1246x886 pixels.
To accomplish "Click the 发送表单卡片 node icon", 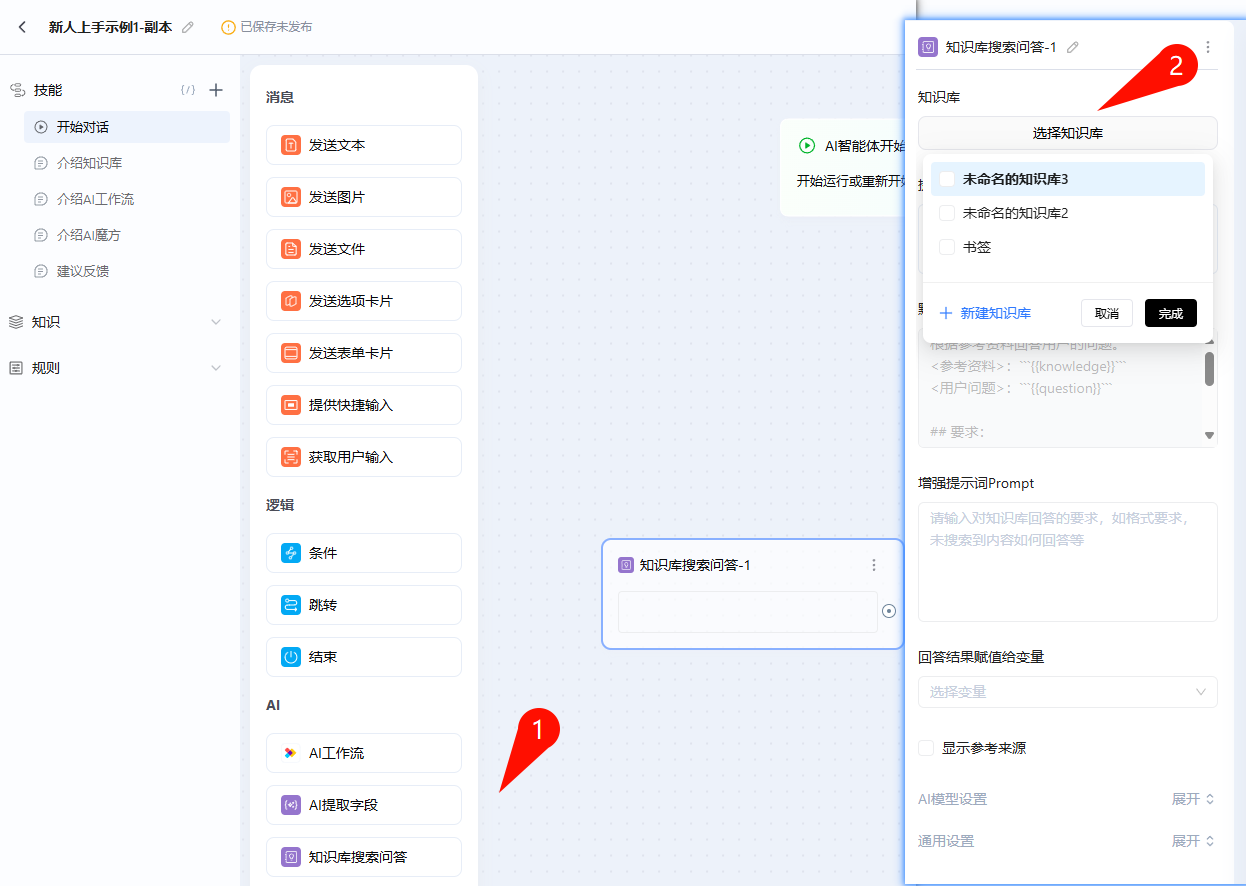I will pos(291,353).
